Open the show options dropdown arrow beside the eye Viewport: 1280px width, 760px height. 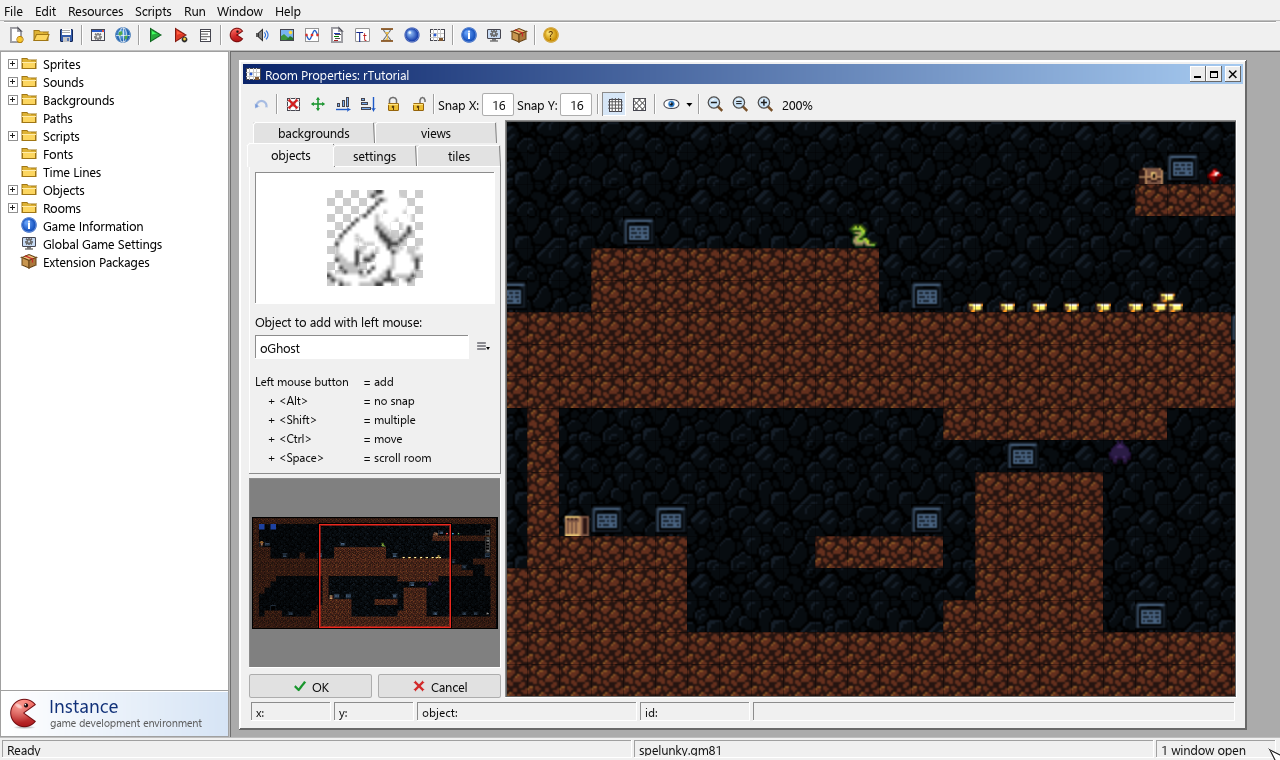[x=689, y=105]
